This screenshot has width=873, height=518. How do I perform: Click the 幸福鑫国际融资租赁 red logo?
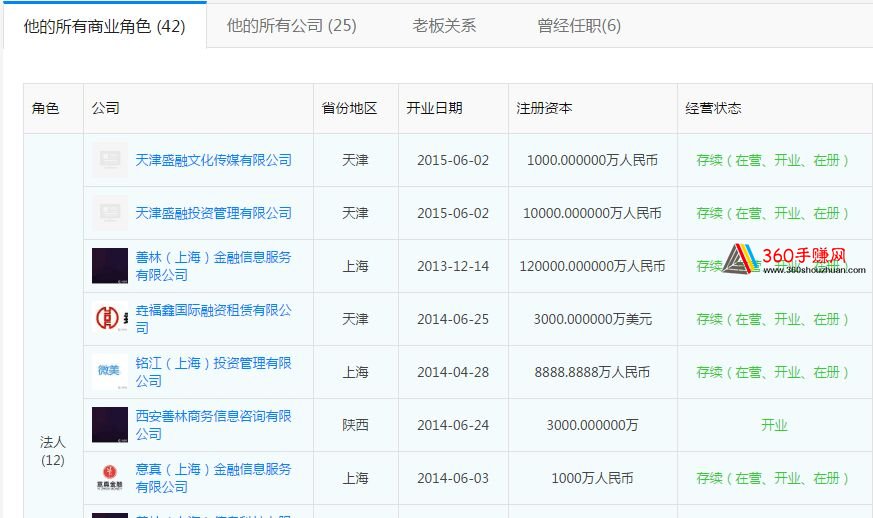[x=110, y=319]
